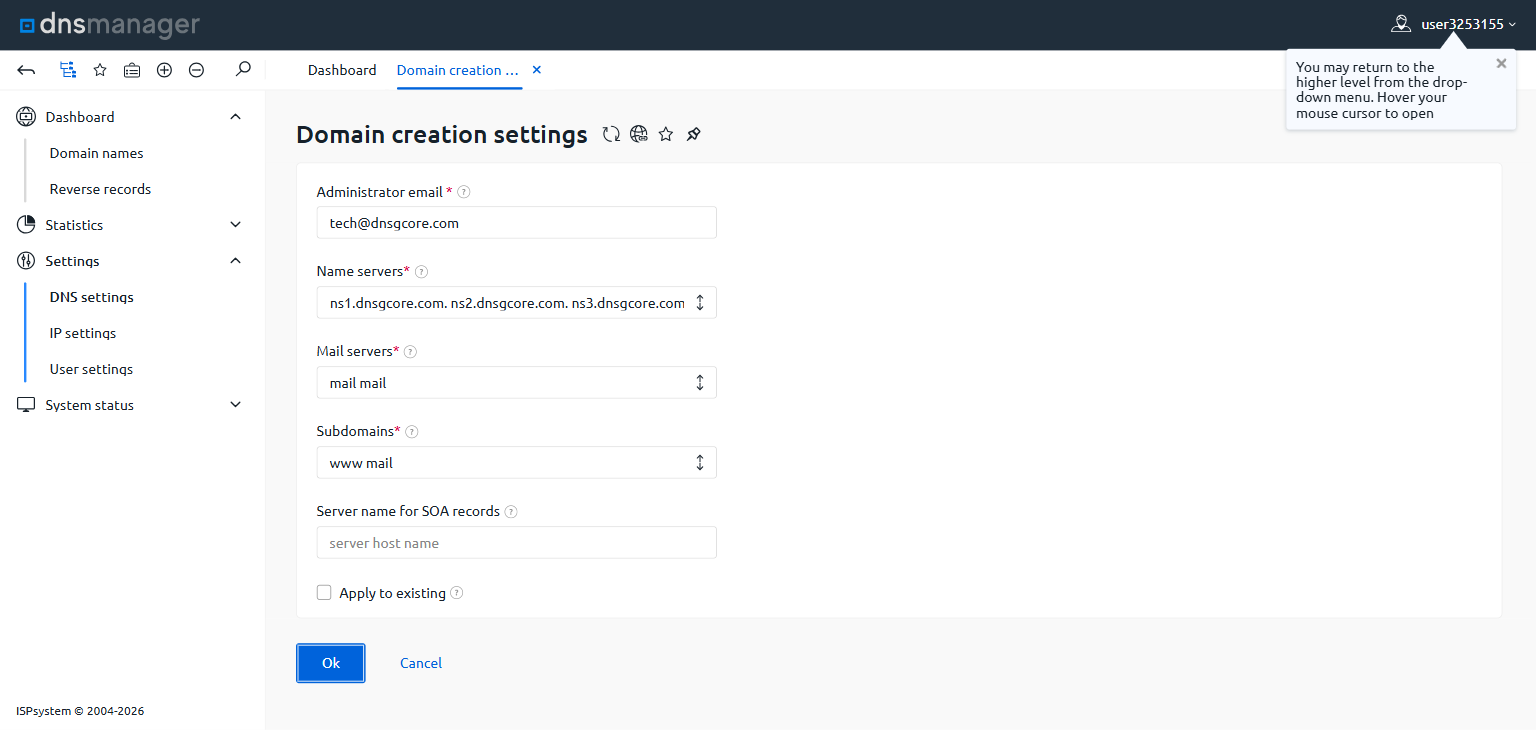Click the minus circle collapse-all icon
The image size is (1536, 730).
pyautogui.click(x=197, y=70)
